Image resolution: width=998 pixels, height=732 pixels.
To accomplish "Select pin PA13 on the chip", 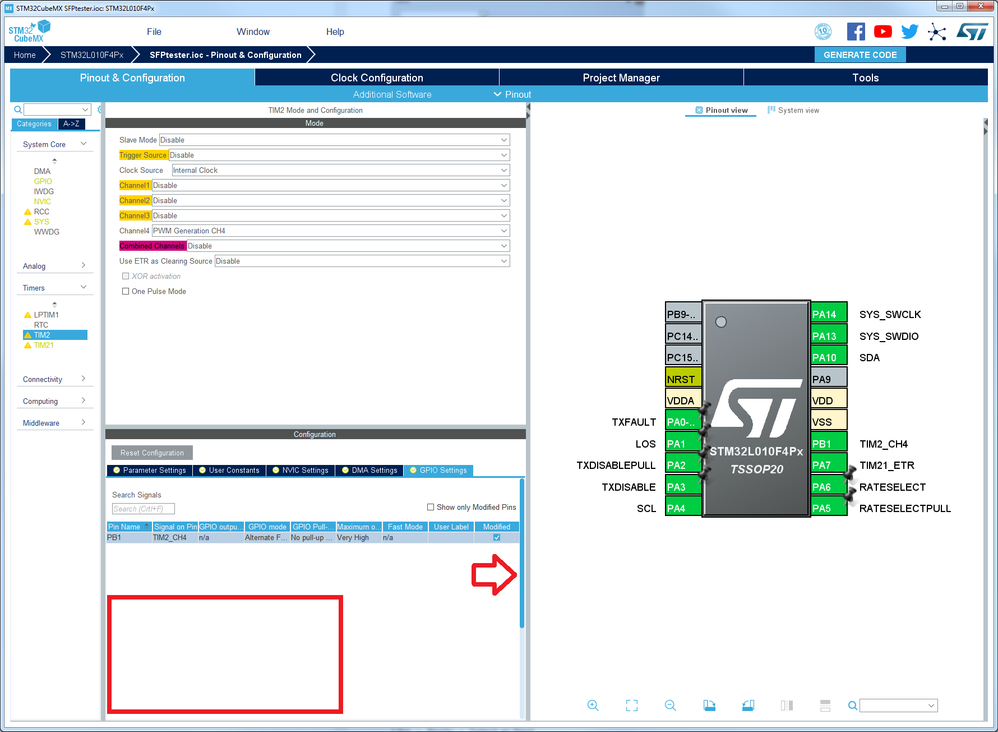I will (829, 336).
